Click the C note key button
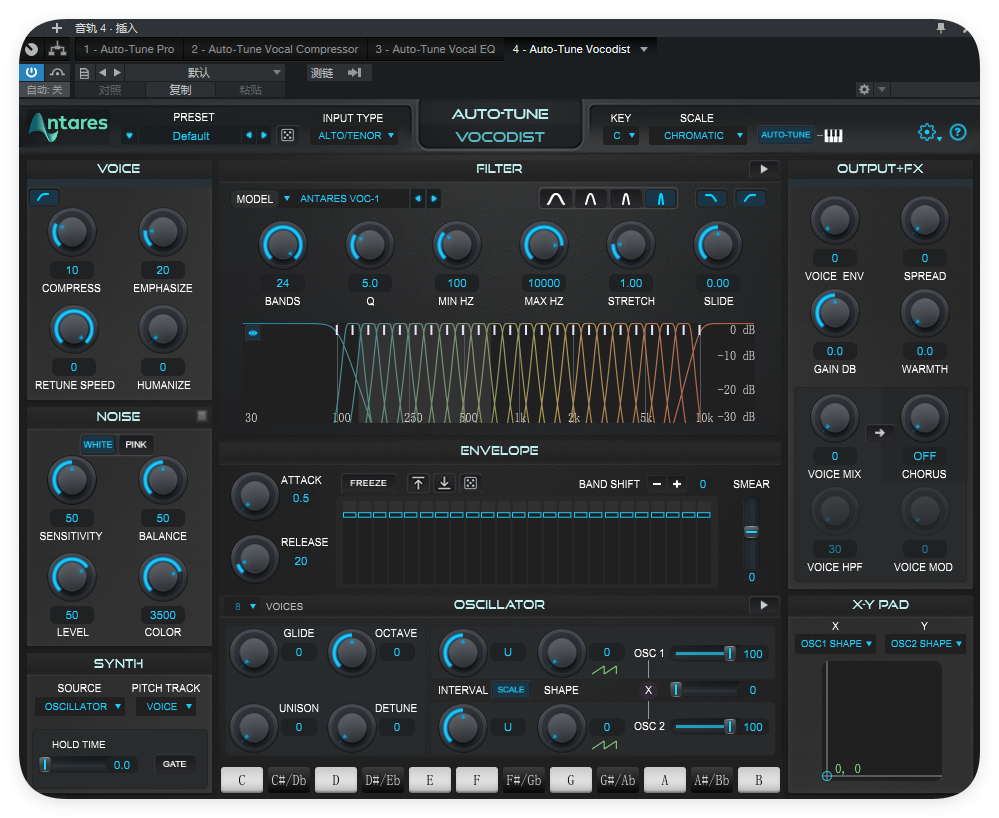Viewport: 999px width, 818px height. tap(241, 780)
